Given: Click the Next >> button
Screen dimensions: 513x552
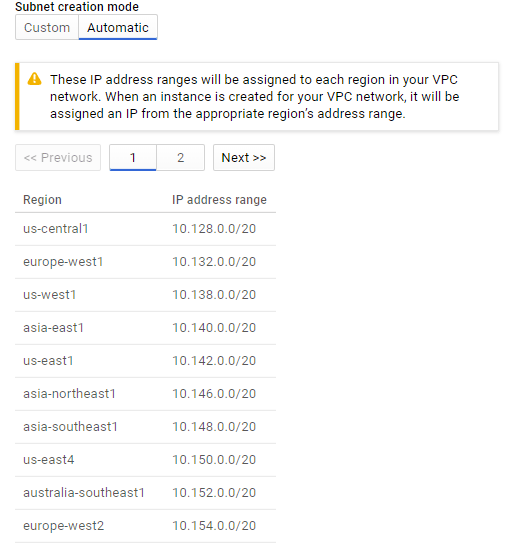Looking at the screenshot, I should point(244,158).
